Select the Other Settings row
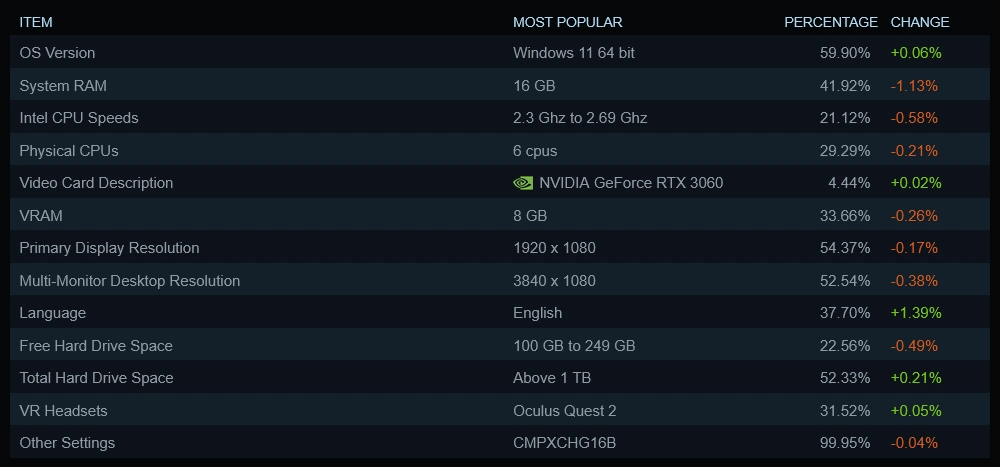 pos(67,443)
